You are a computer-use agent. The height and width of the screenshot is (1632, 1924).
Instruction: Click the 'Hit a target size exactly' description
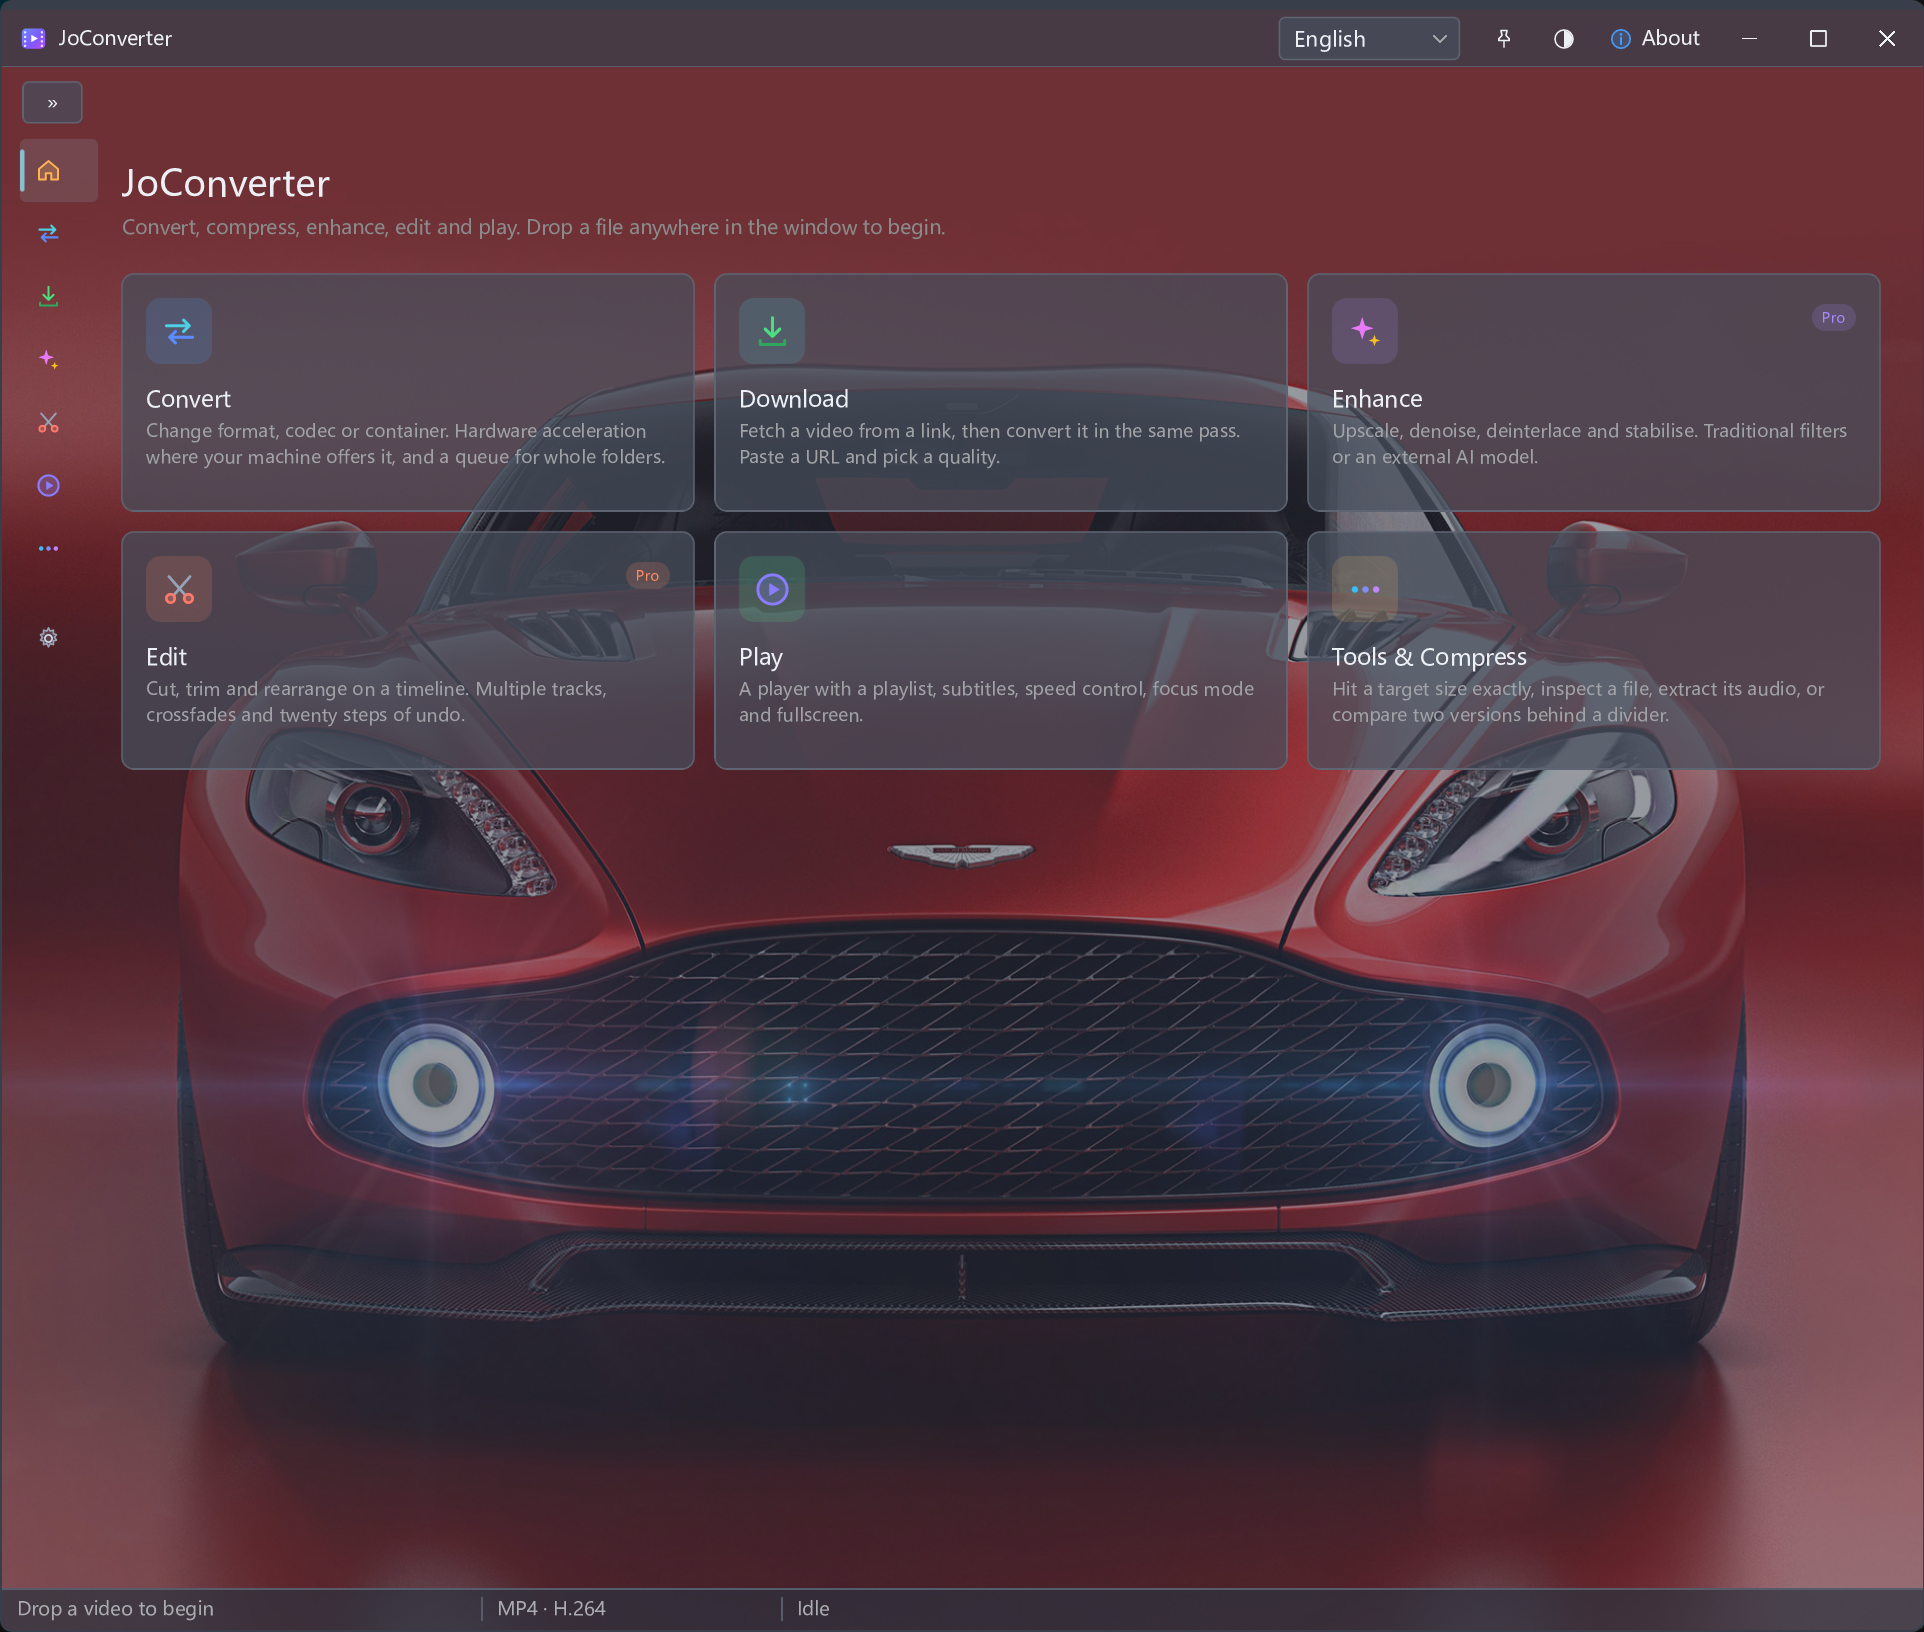(1578, 702)
